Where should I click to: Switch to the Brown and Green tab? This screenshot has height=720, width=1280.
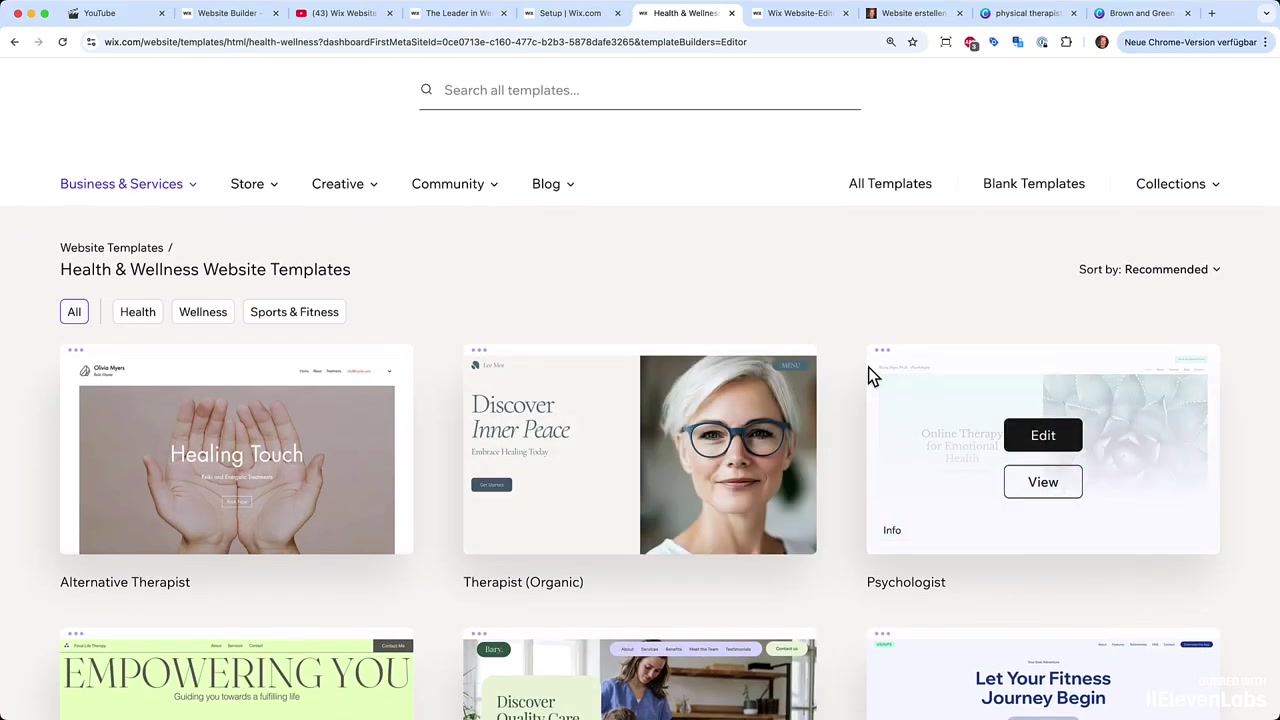click(1140, 13)
